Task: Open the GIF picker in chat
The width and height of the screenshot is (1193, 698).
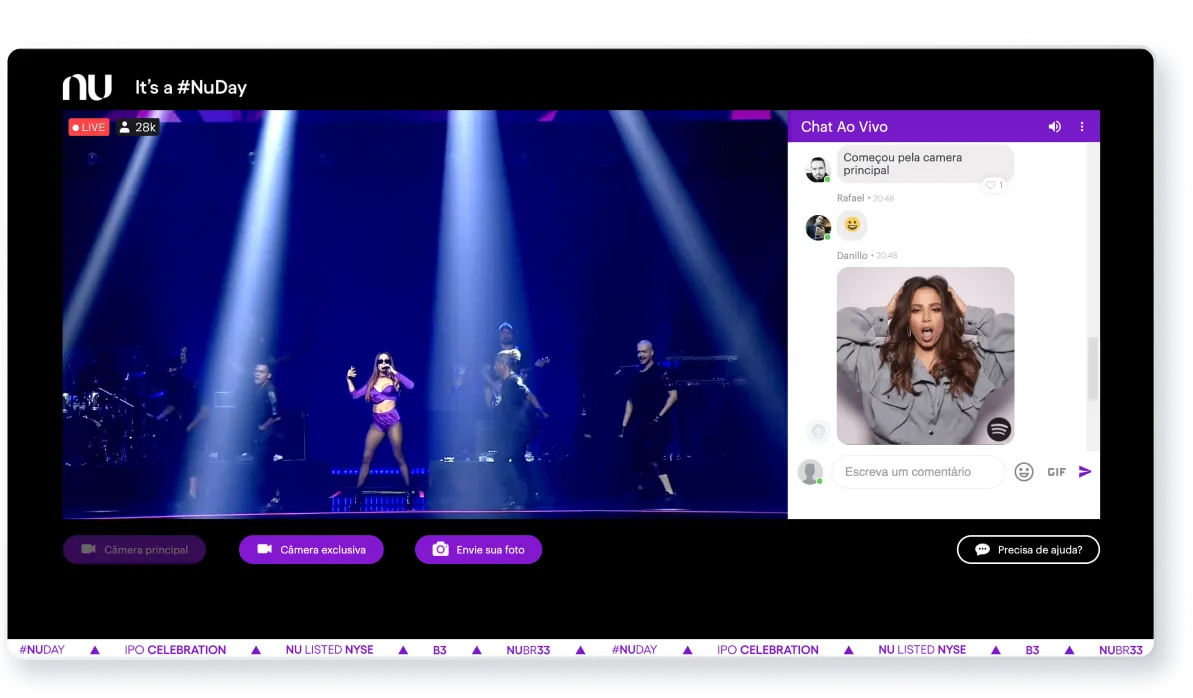Action: (1056, 472)
